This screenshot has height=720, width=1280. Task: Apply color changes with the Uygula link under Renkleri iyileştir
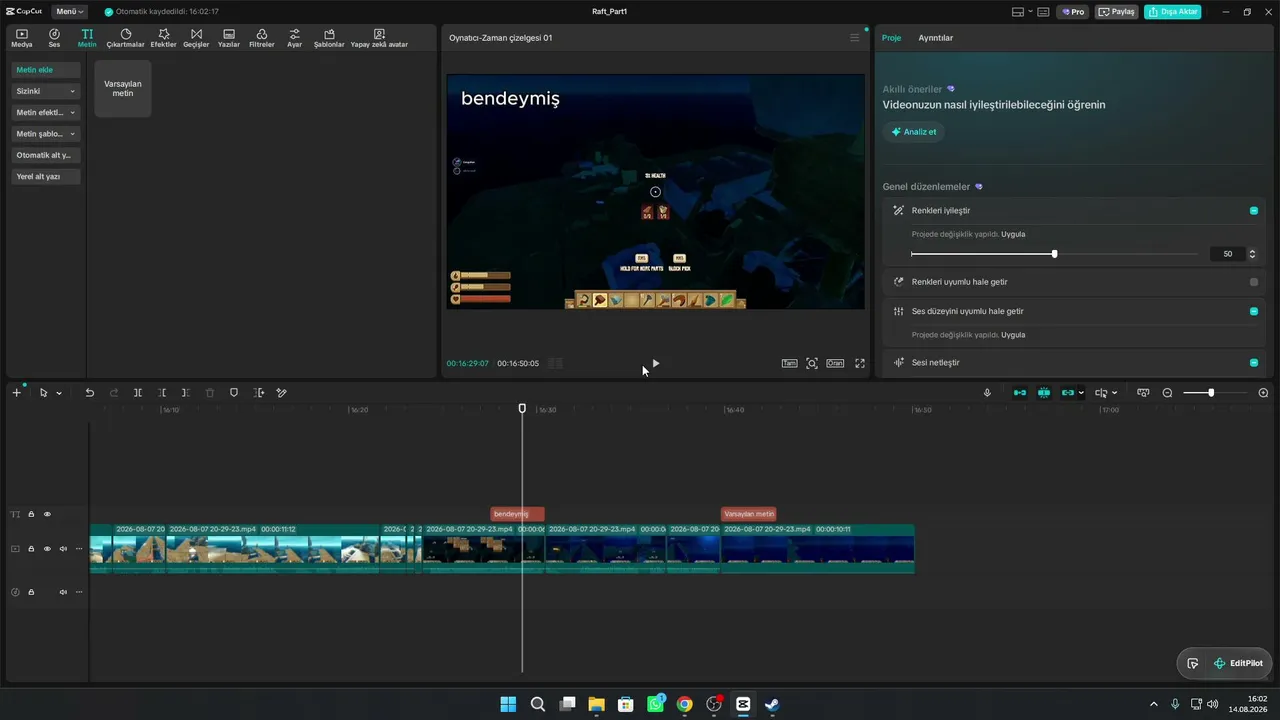click(1013, 234)
